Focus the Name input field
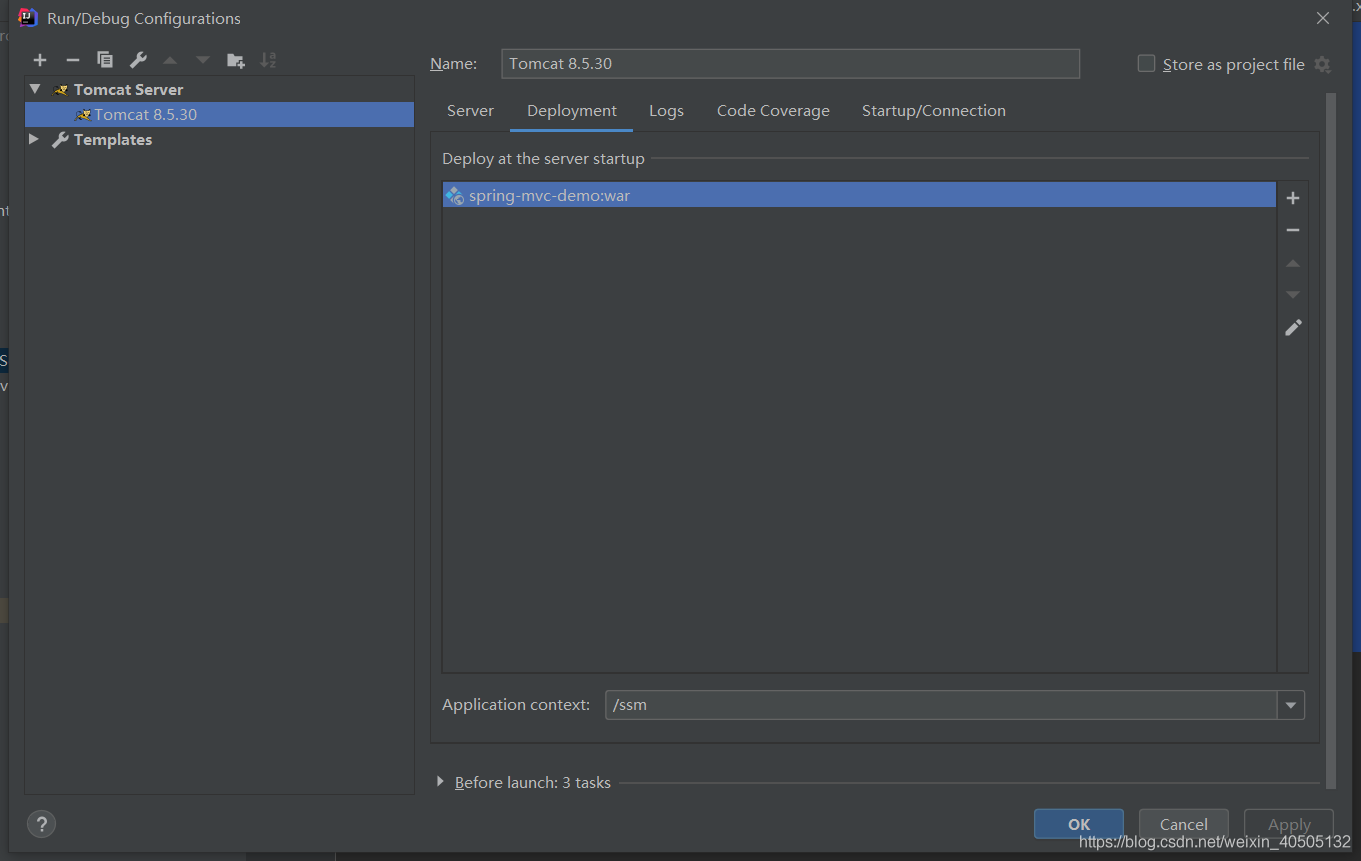 tap(790, 63)
